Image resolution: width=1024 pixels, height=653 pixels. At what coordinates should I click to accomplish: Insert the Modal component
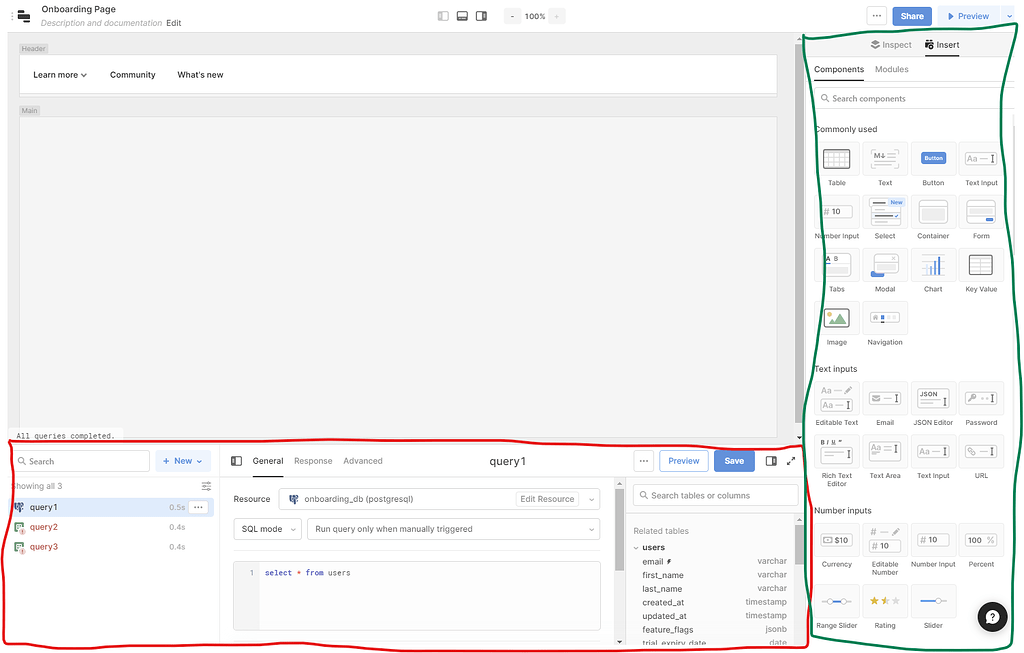click(884, 264)
